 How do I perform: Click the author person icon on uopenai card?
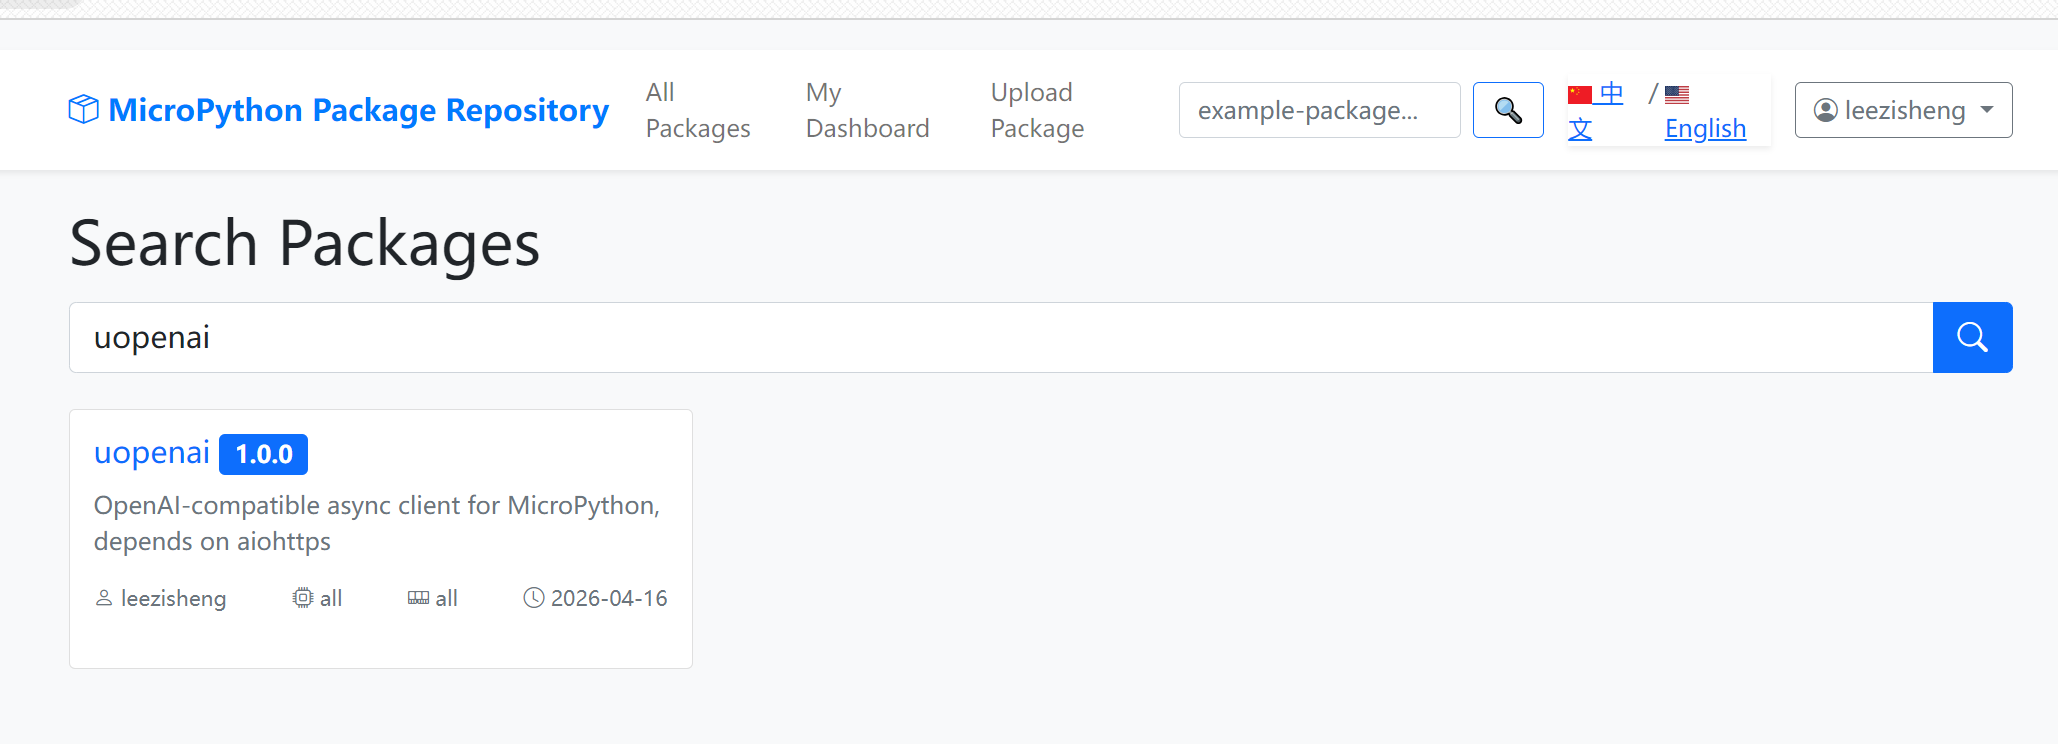[104, 598]
